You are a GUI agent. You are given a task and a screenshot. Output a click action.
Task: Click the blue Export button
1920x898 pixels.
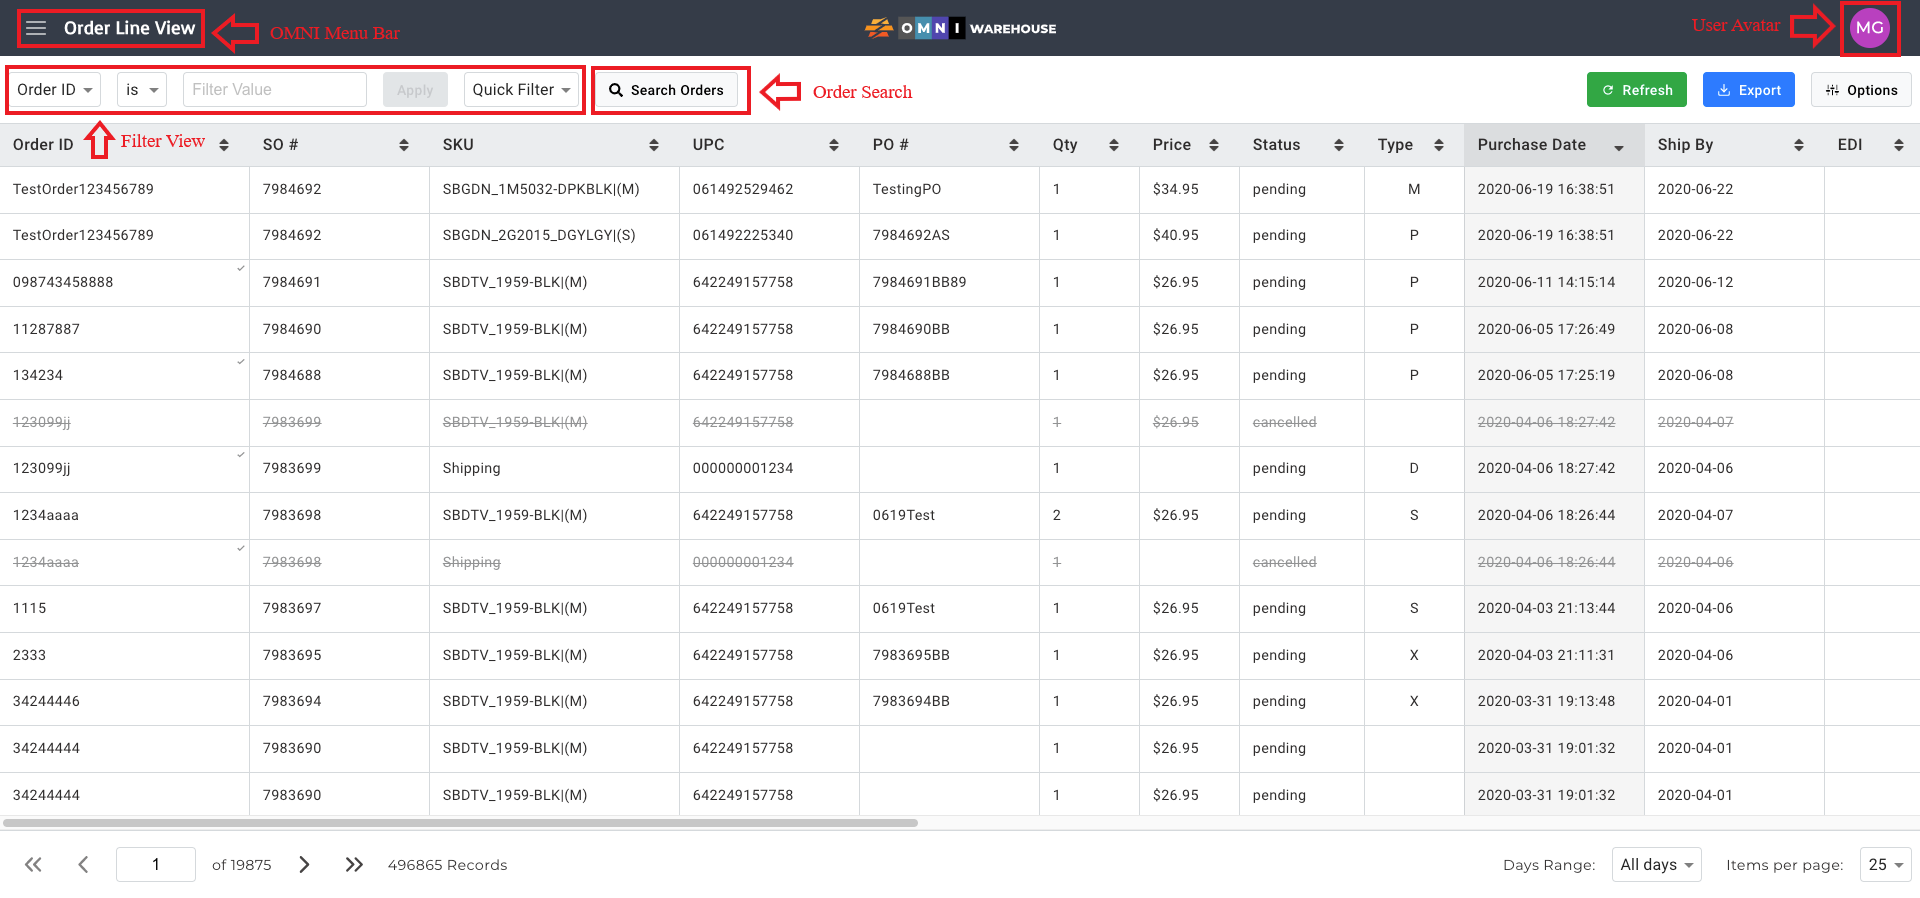[1749, 90]
